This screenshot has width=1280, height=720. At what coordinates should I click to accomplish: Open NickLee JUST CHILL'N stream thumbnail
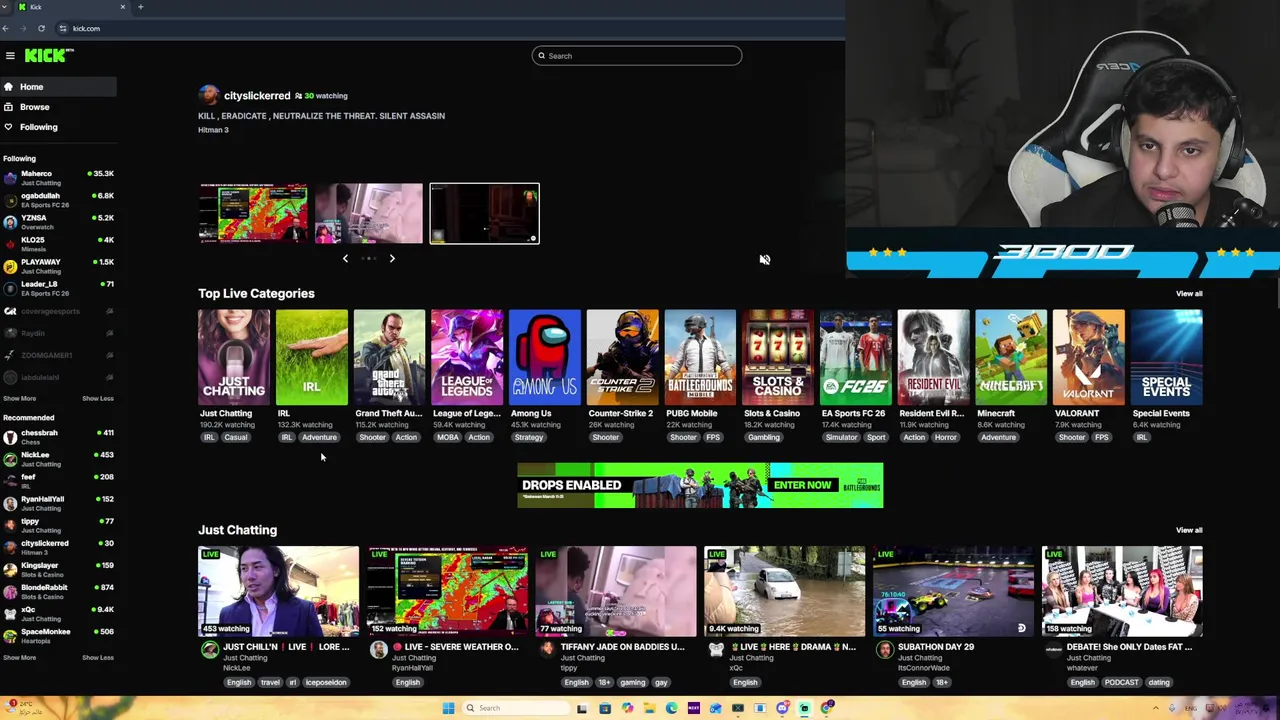pyautogui.click(x=278, y=591)
